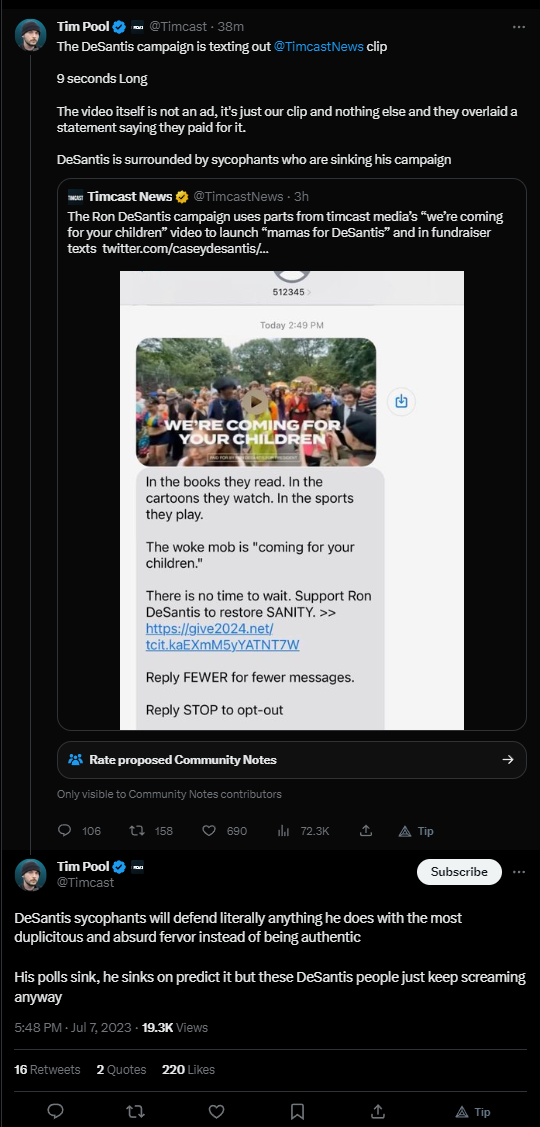This screenshot has height=1127, width=540.
Task: Open the @TimcastNews mention link
Action: pyautogui.click(x=319, y=45)
